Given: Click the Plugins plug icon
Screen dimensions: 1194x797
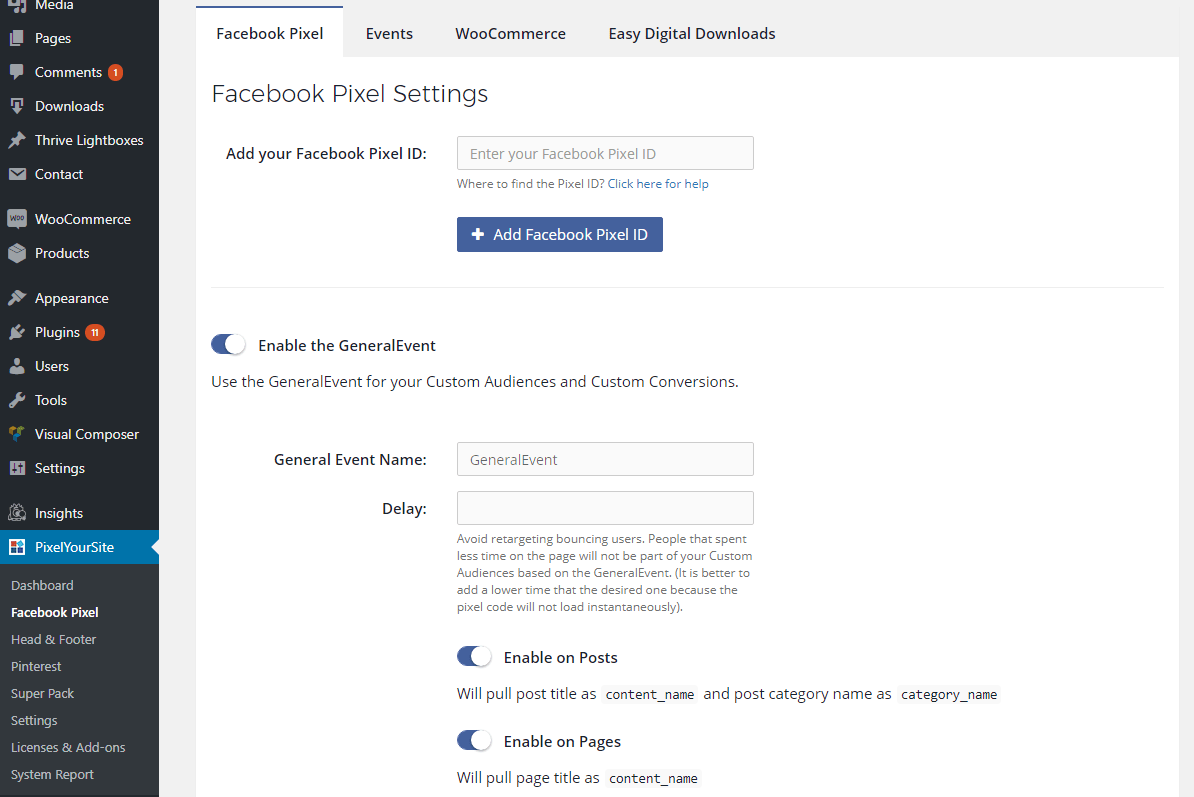Looking at the screenshot, I should (17, 333).
